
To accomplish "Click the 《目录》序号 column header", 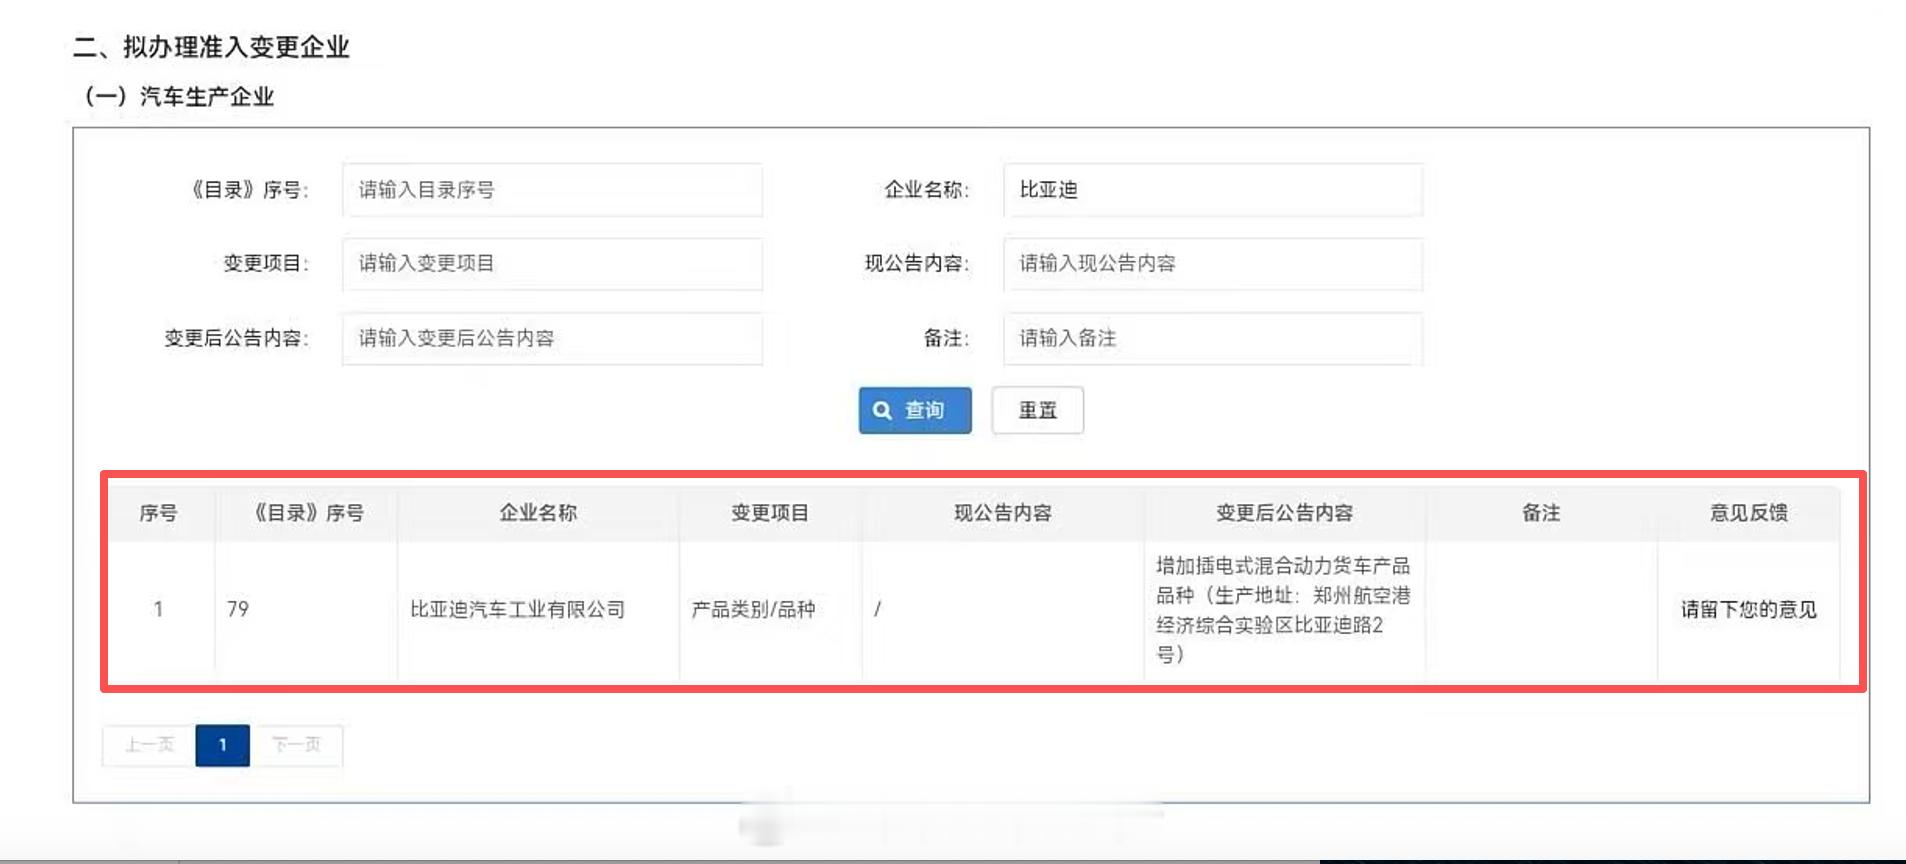I will tap(306, 513).
